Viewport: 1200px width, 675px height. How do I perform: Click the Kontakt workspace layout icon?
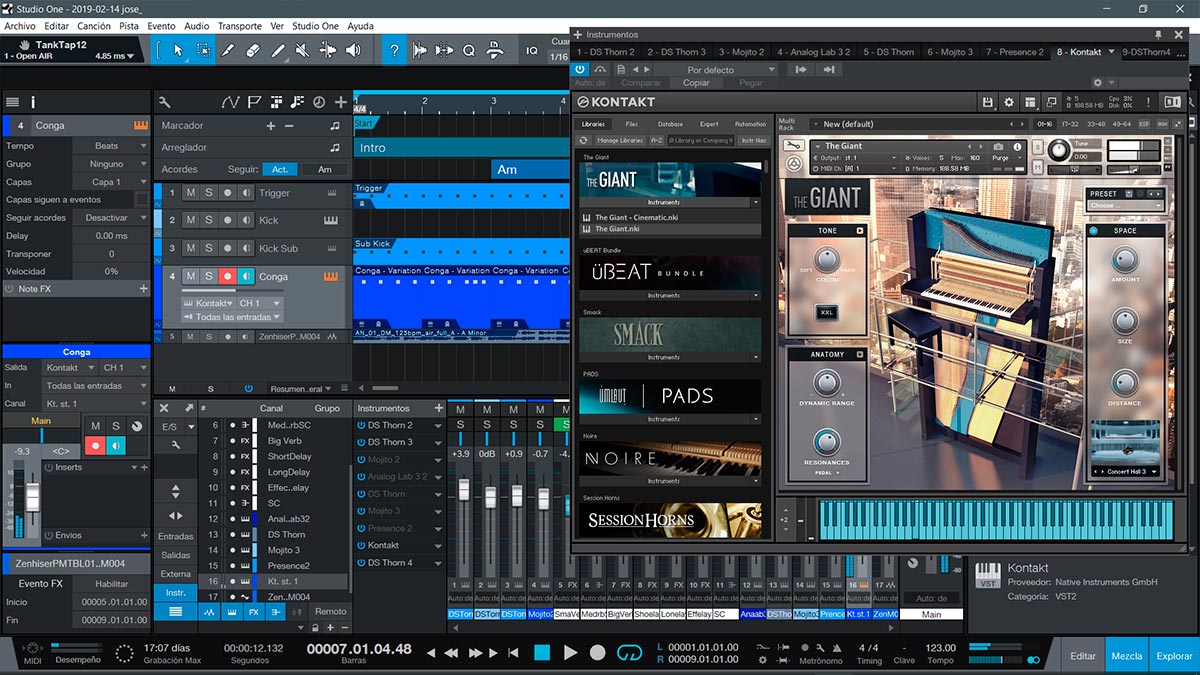coord(1029,102)
